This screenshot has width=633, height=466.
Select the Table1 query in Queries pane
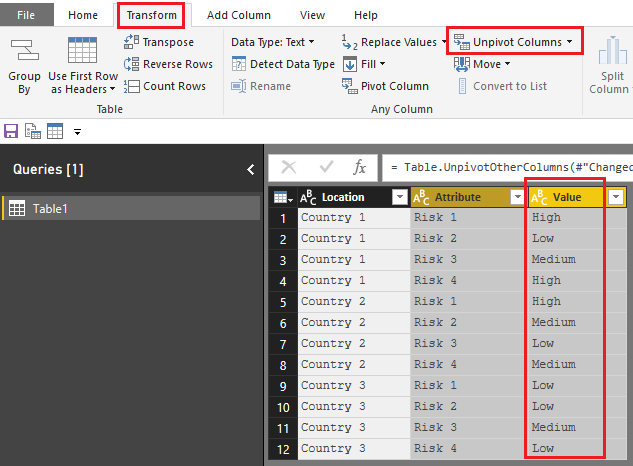pyautogui.click(x=131, y=208)
